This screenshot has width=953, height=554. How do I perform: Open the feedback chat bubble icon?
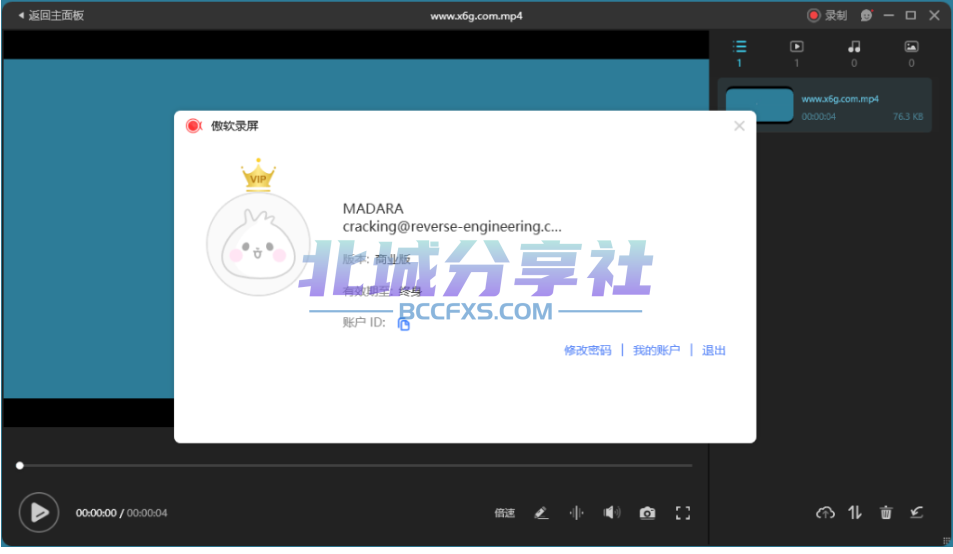point(866,15)
